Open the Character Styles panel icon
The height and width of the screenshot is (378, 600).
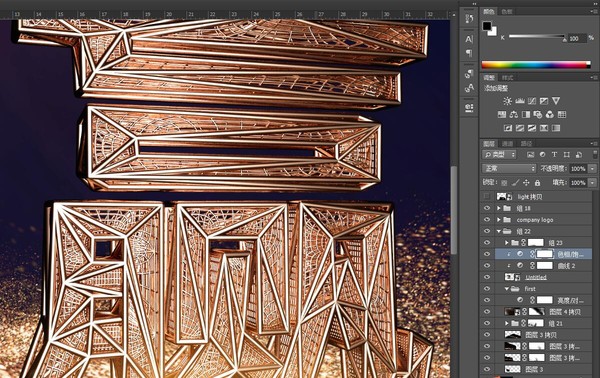[469, 88]
